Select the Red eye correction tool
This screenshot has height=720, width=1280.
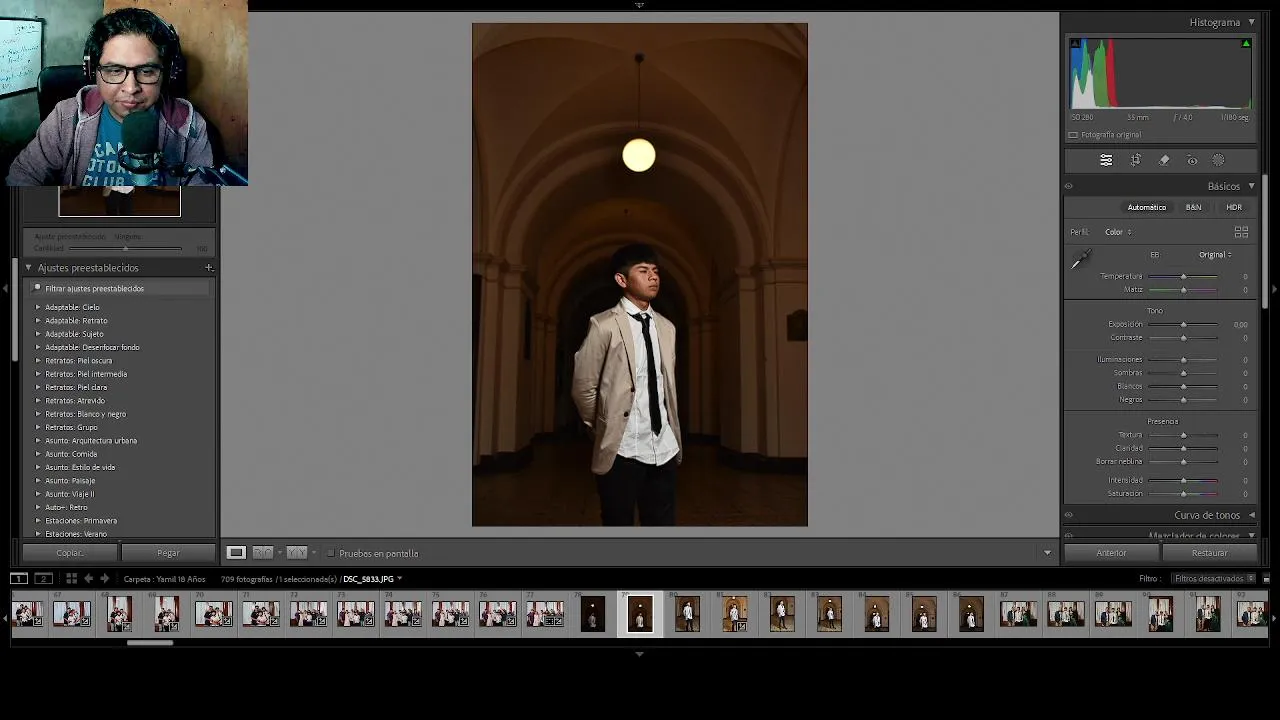tap(1192, 160)
